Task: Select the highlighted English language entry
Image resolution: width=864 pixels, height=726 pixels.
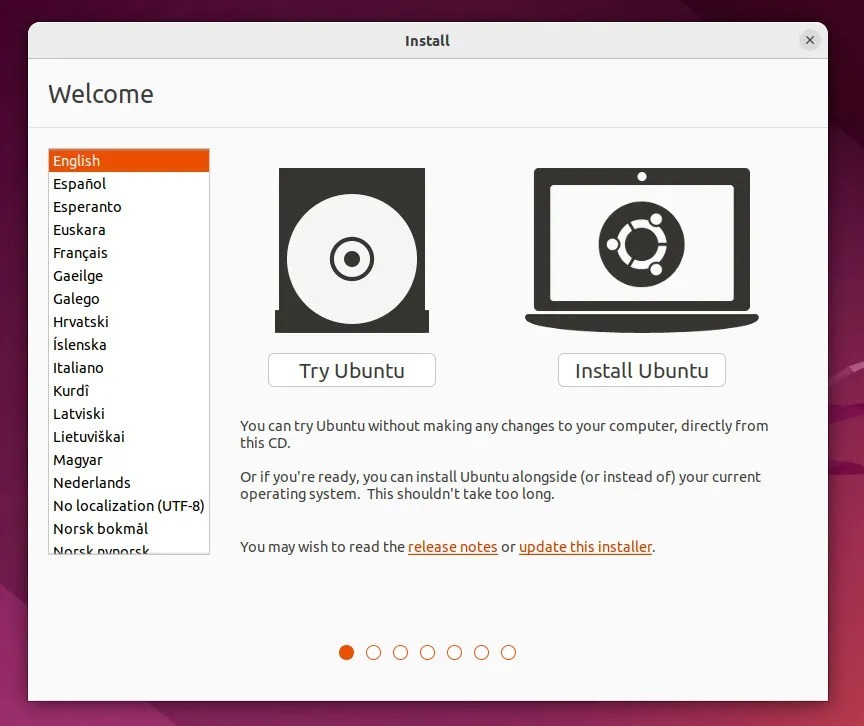Action: [129, 161]
